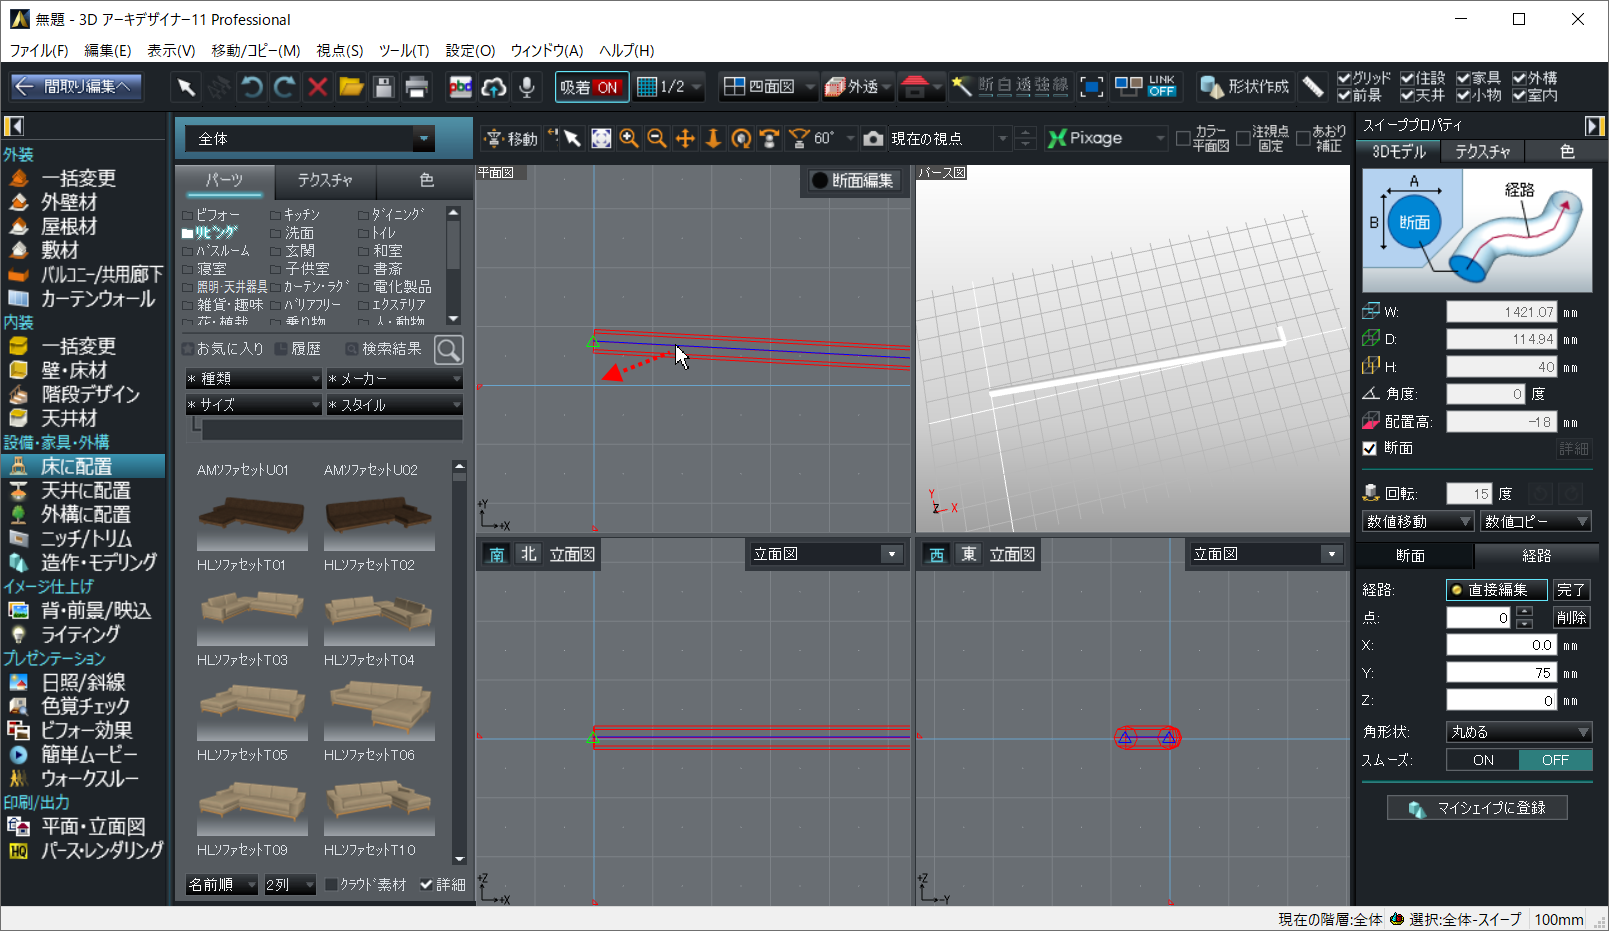Screen dimensions: 1609x931
Task: Uncheck the グリッド checkbox
Action: click(1344, 78)
